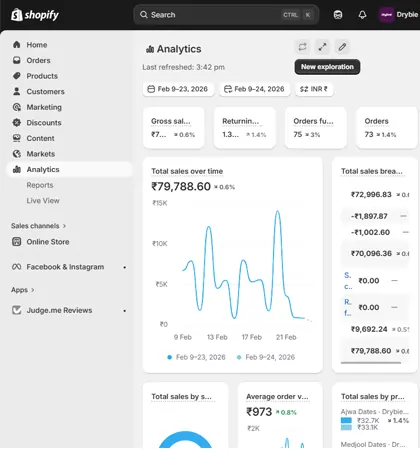
Task: Open the Marketing target icon
Action: (17, 107)
